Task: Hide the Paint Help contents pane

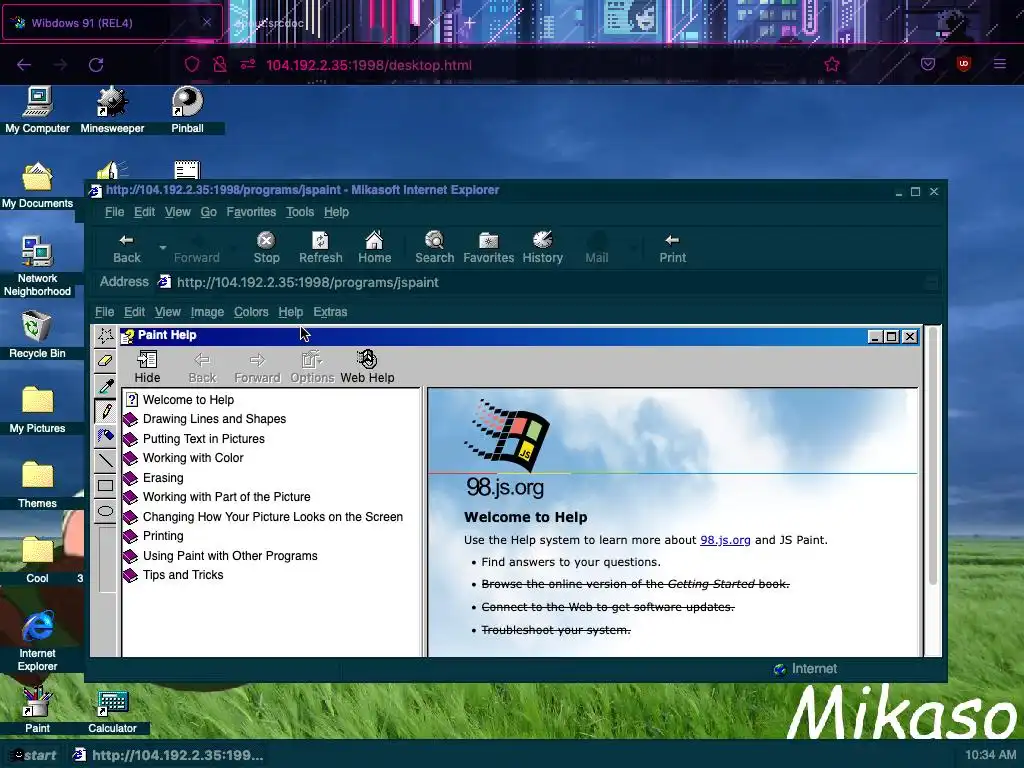Action: click(148, 367)
